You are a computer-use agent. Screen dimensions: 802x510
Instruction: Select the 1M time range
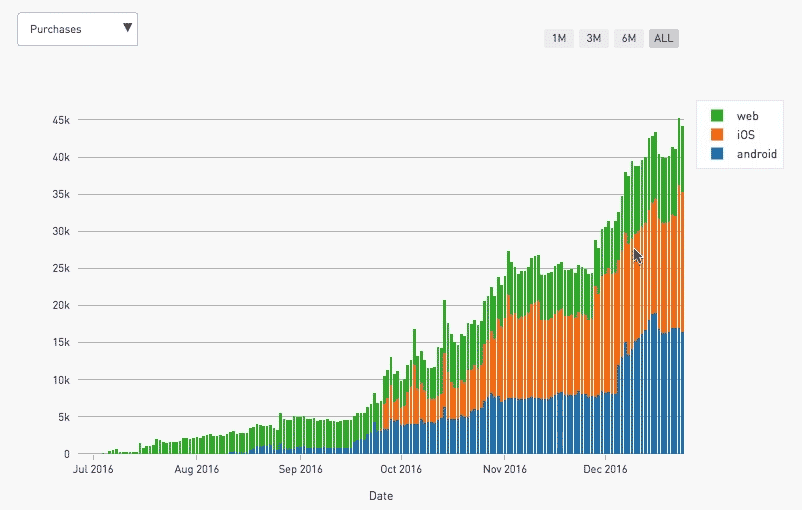click(559, 38)
